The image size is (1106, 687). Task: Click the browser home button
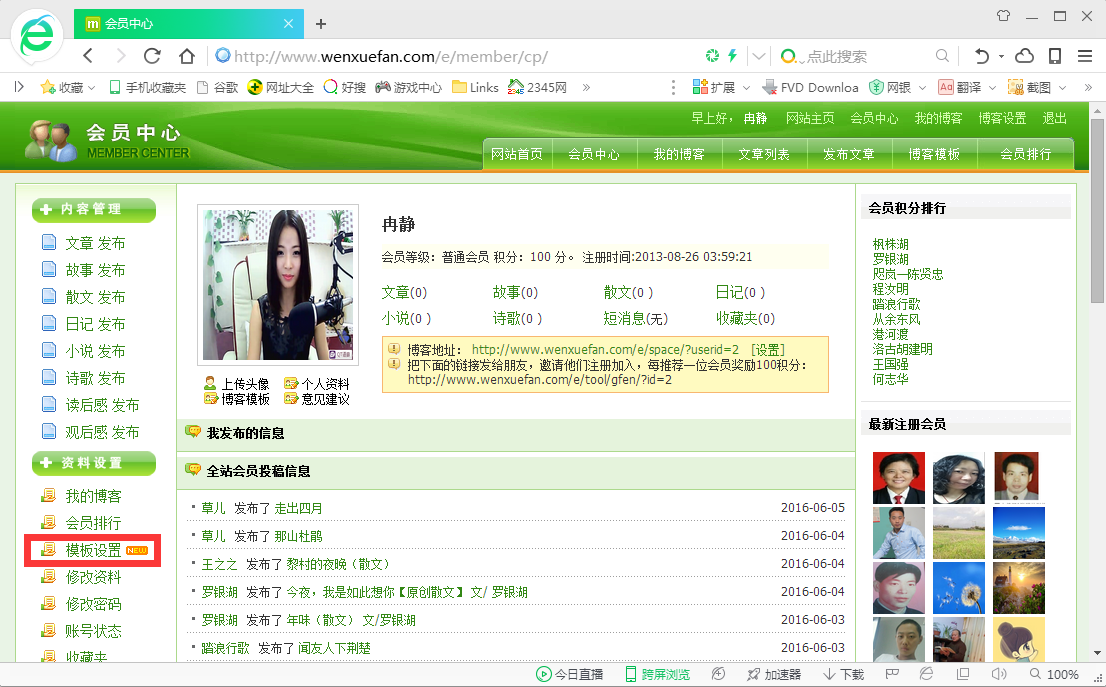(x=186, y=56)
